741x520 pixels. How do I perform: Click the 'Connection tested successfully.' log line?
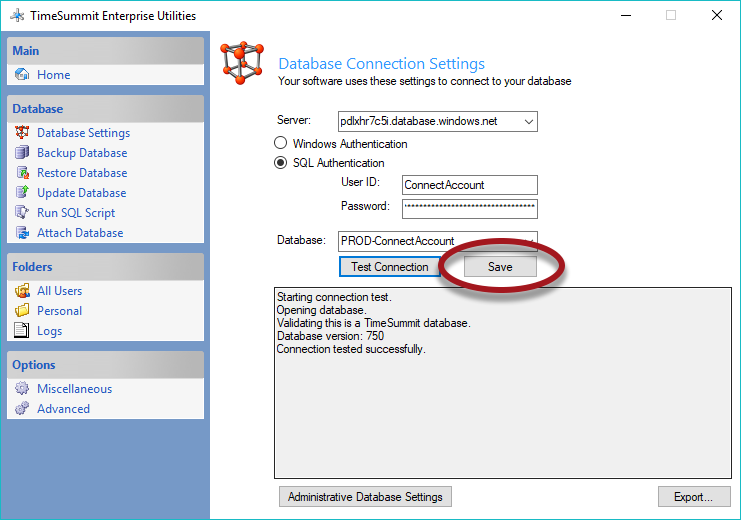(x=351, y=349)
